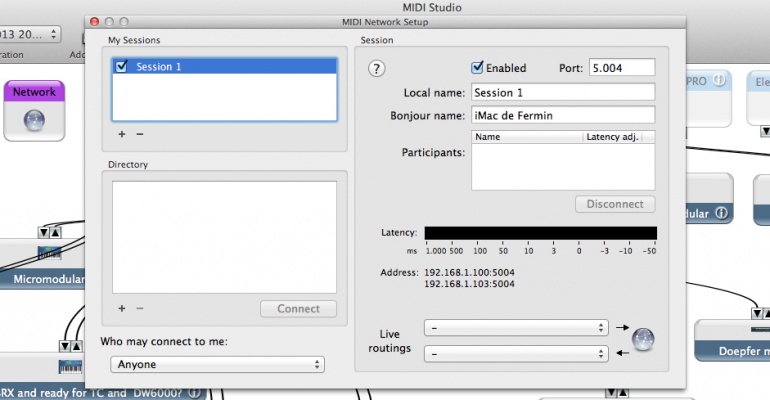Click the Bonjour name field

(563, 115)
